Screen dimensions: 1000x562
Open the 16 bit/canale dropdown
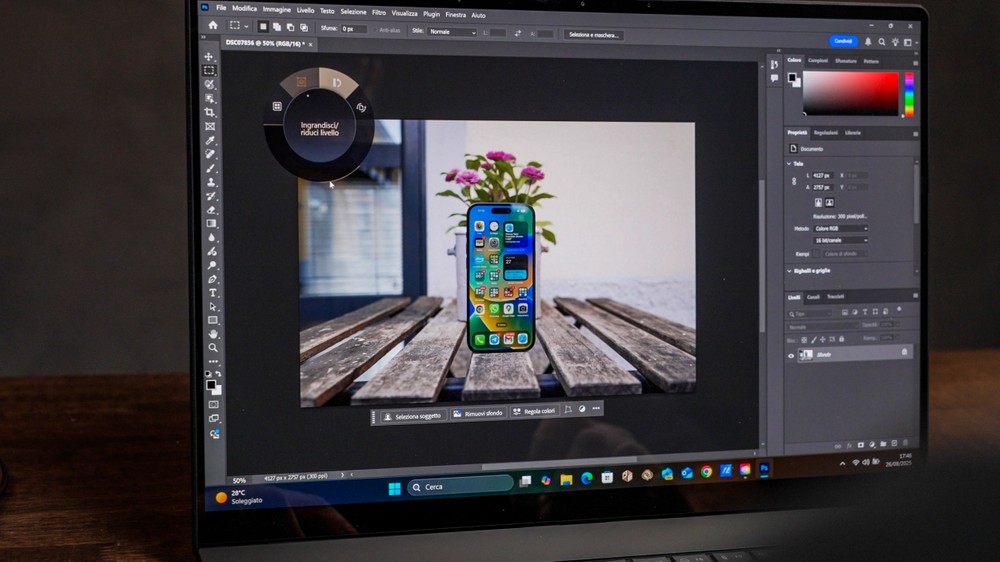tap(841, 240)
